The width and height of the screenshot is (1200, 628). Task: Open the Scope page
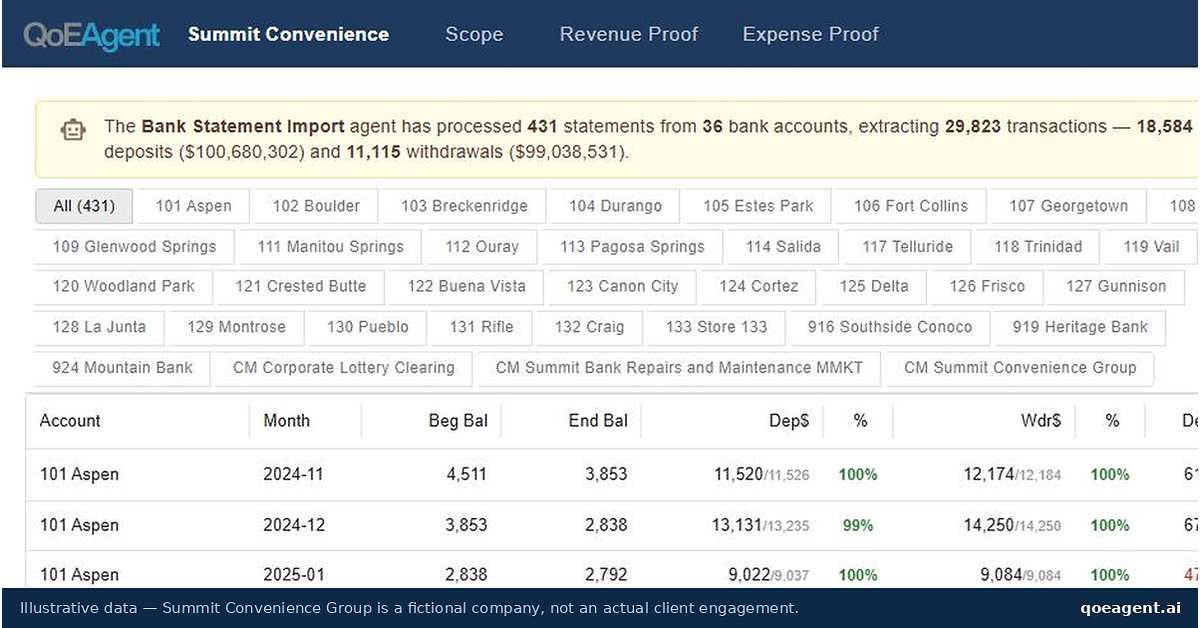pos(474,34)
